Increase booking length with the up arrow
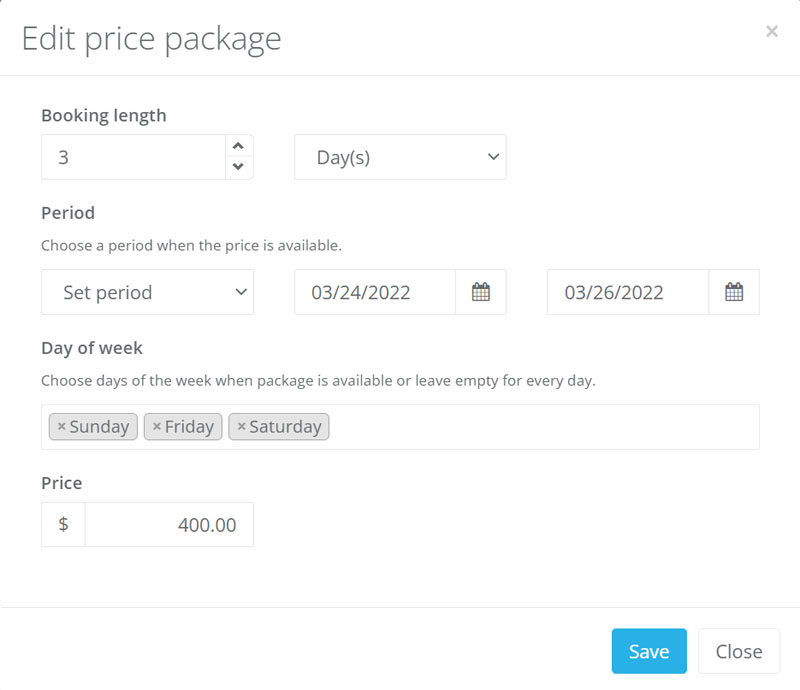This screenshot has height=690, width=800. [x=238, y=146]
